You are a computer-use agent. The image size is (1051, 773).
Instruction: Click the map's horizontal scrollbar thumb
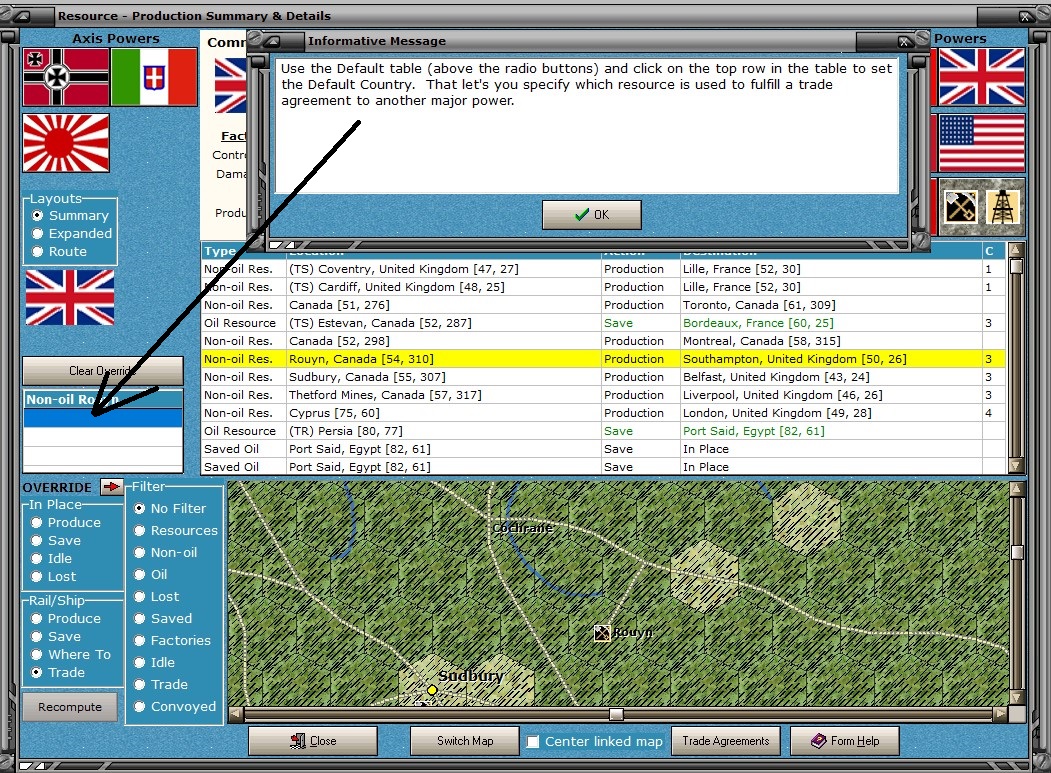[x=617, y=714]
